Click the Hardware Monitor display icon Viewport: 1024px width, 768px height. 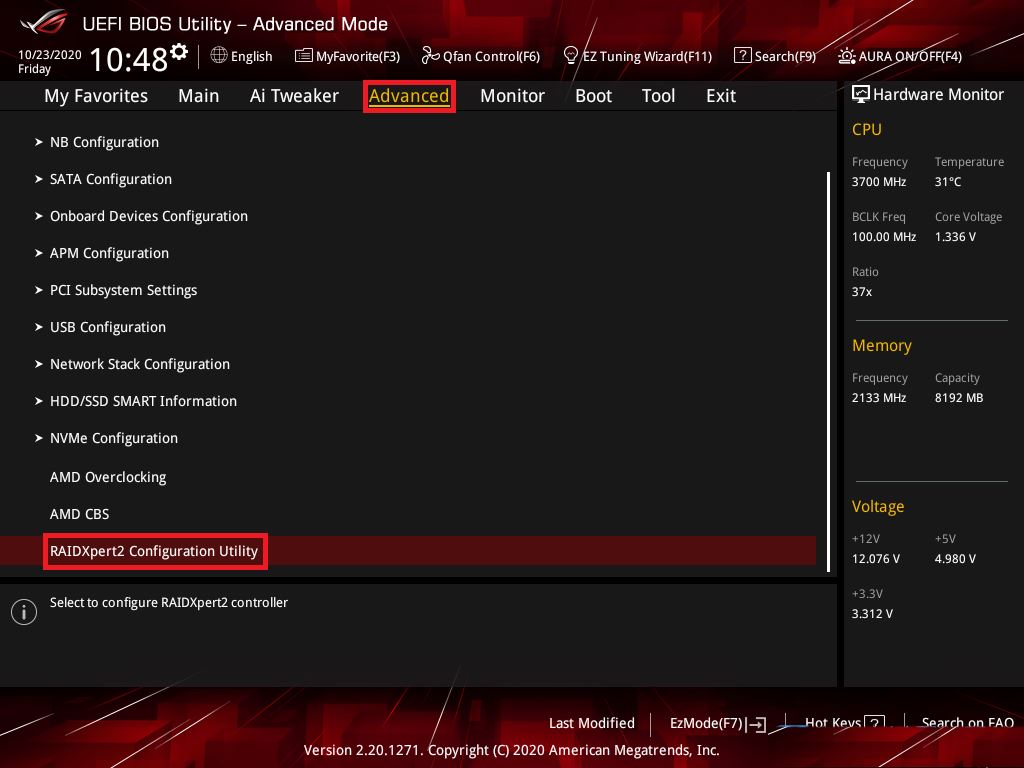coord(861,95)
